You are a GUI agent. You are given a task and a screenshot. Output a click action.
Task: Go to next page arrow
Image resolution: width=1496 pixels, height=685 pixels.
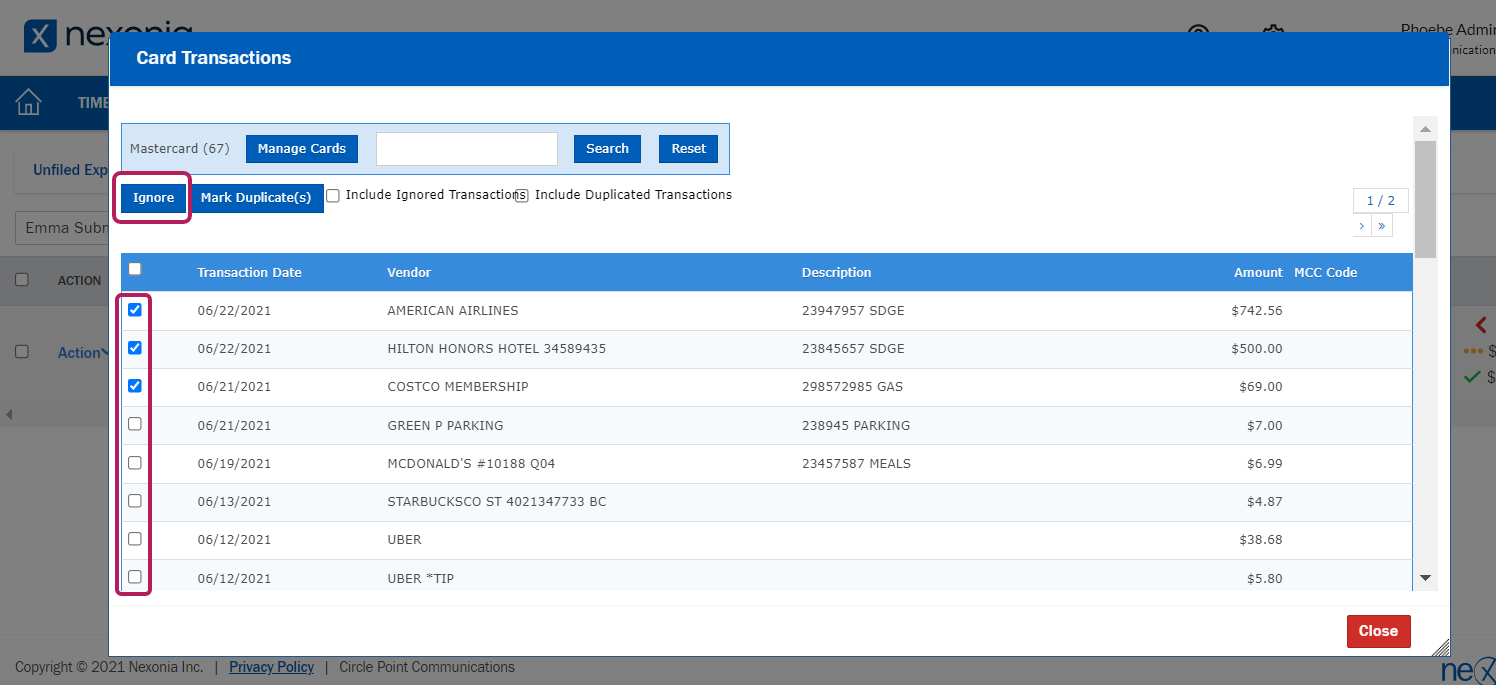(x=1362, y=226)
